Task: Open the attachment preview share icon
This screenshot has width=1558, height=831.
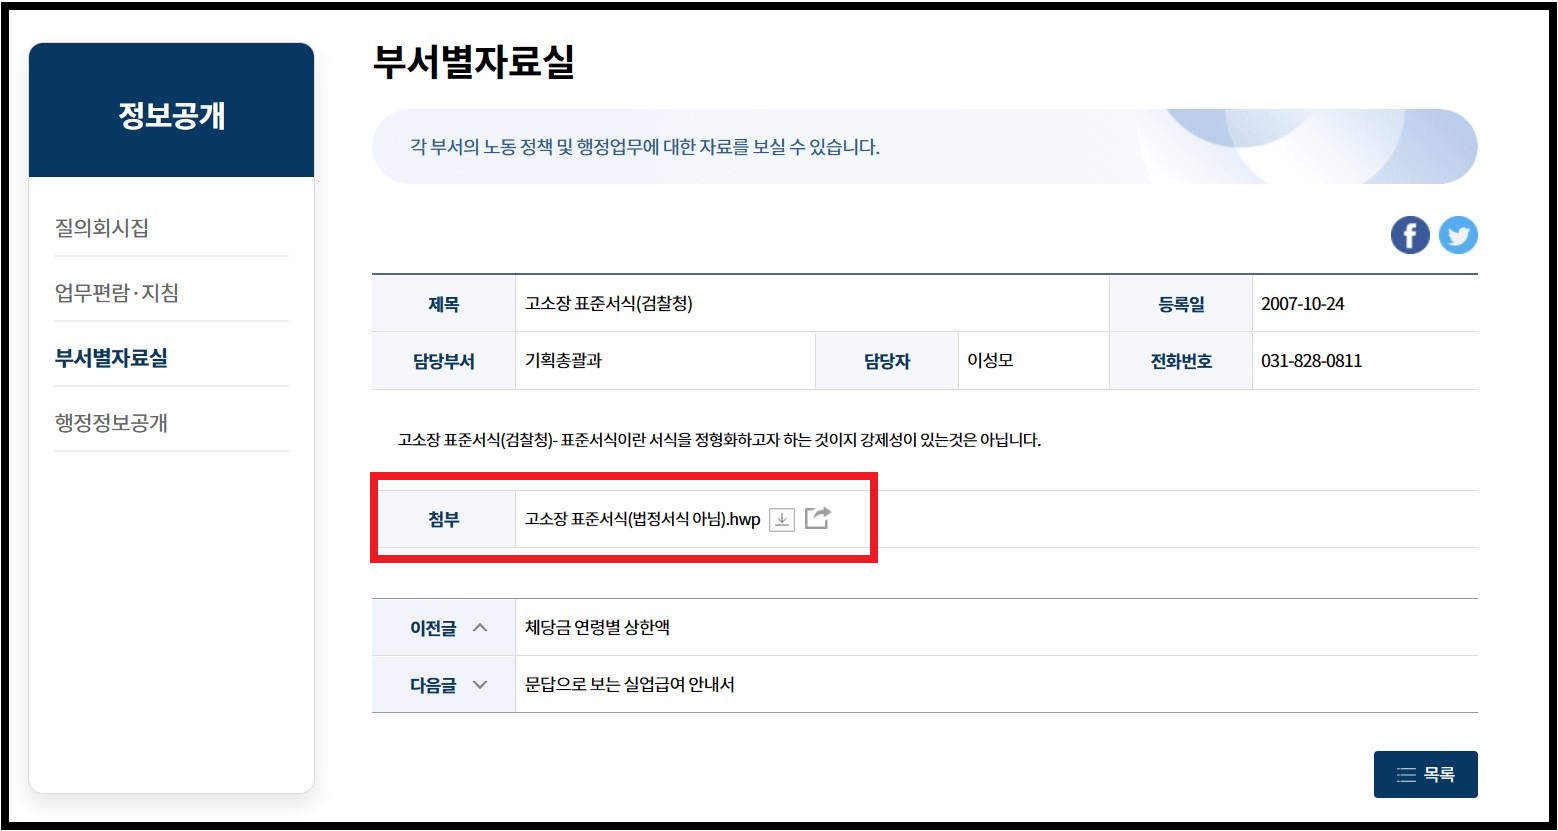Action: tap(818, 518)
